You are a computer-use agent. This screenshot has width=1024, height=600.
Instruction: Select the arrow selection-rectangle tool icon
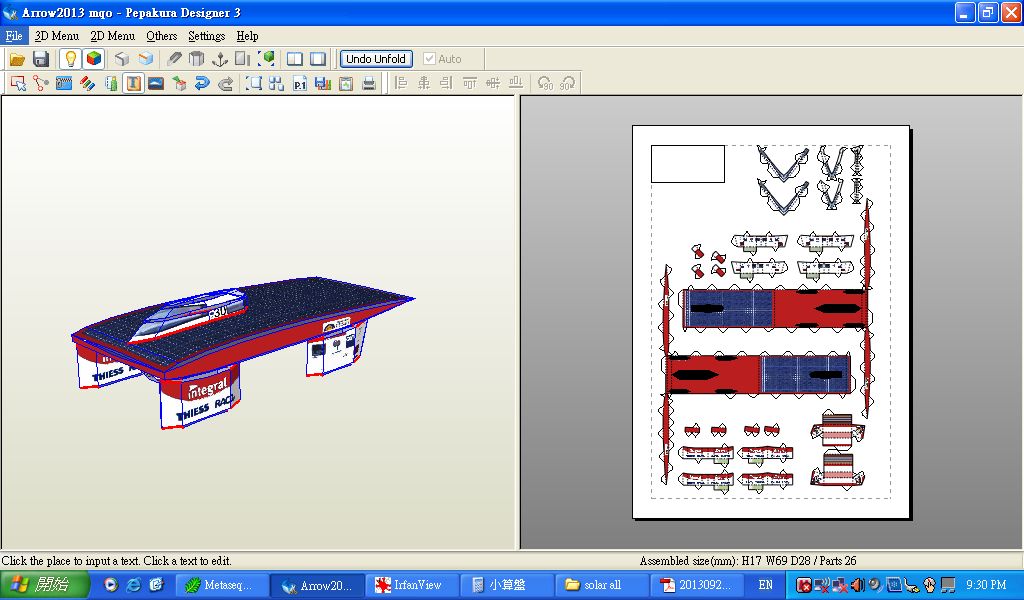(18, 83)
